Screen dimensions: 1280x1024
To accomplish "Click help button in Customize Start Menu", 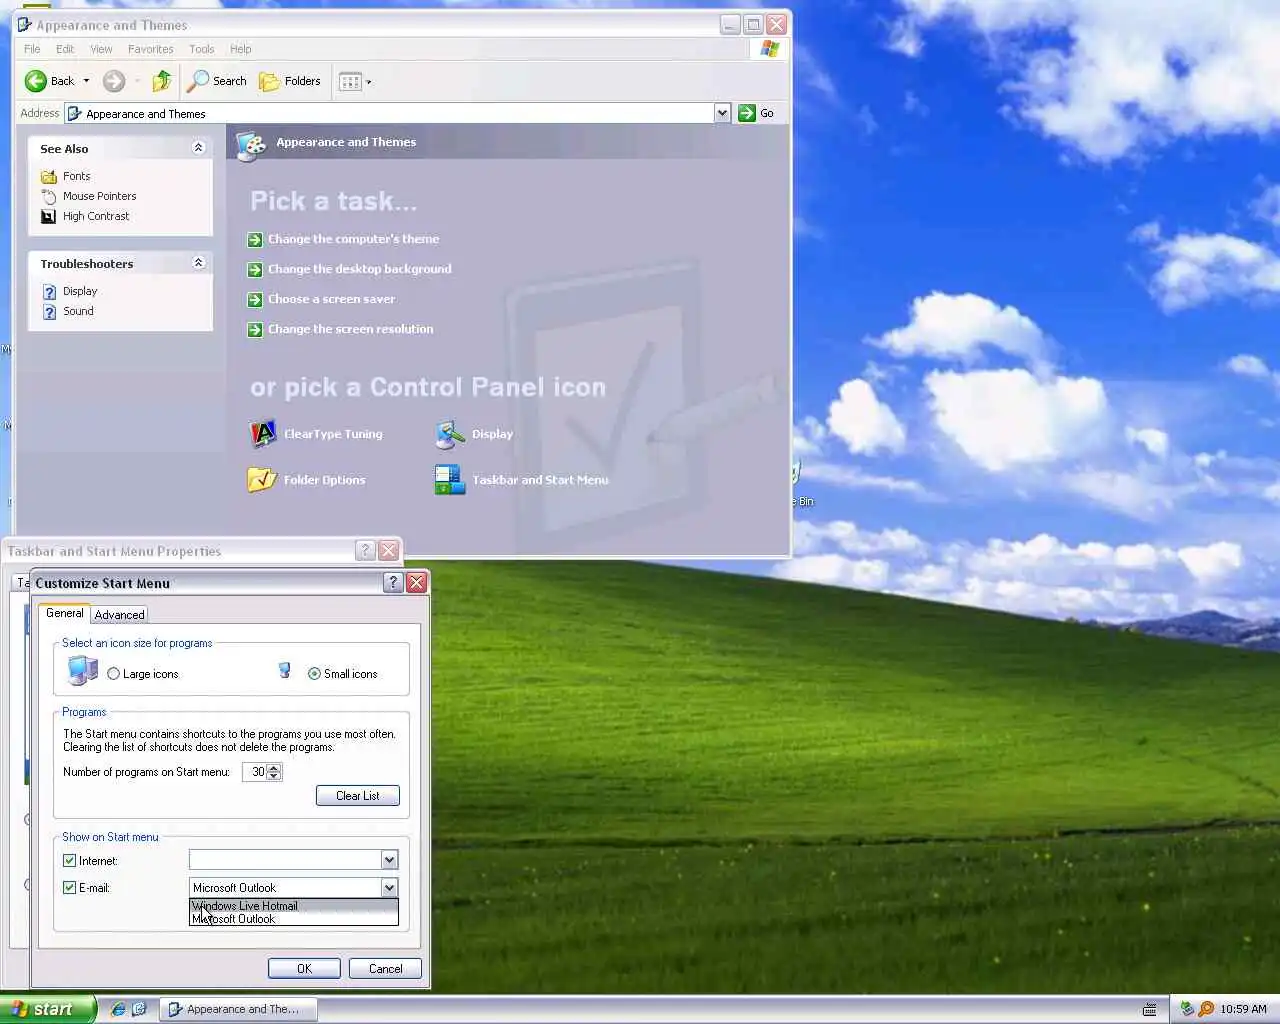I will point(393,582).
